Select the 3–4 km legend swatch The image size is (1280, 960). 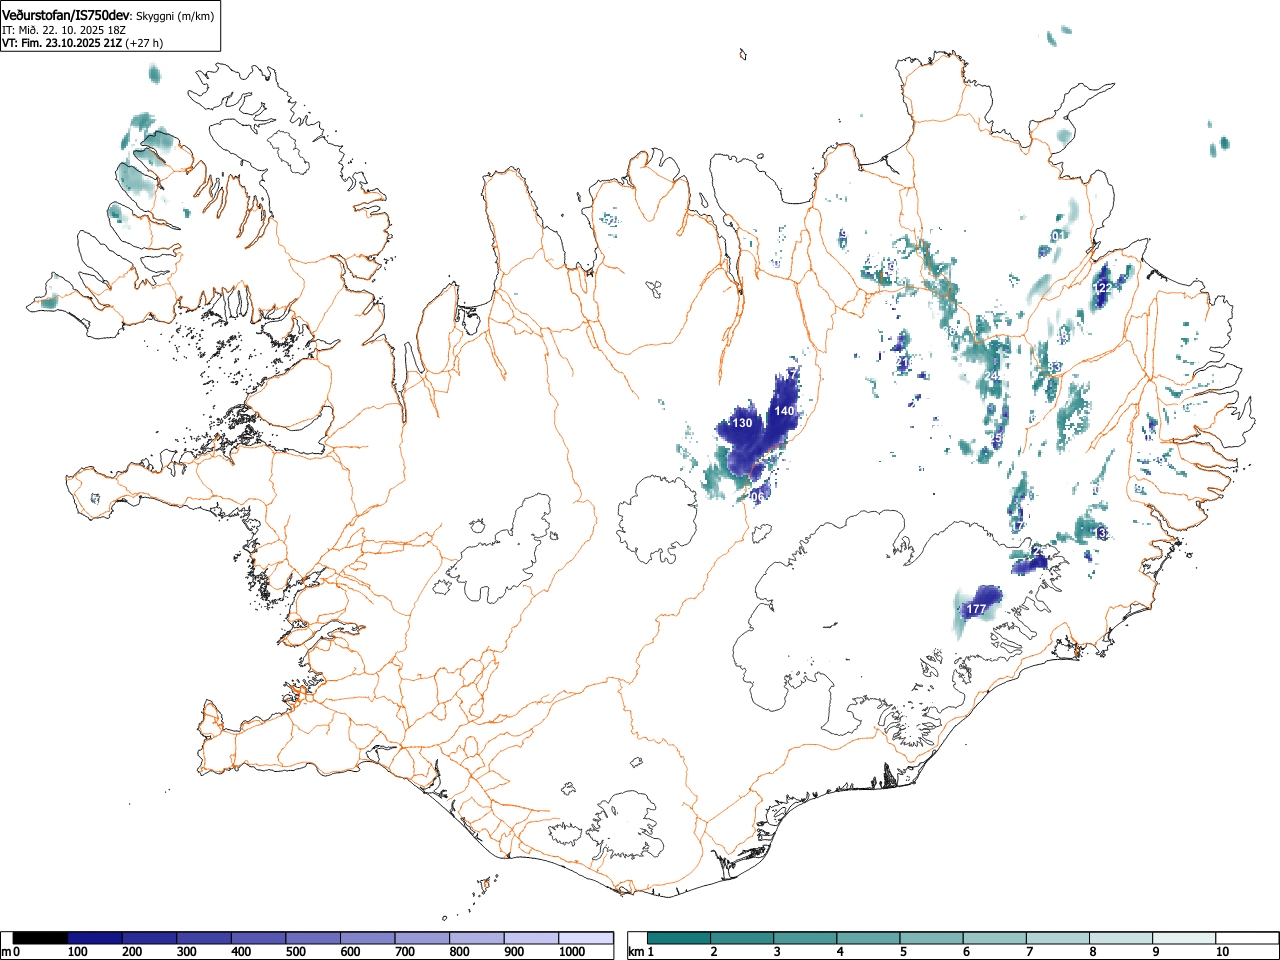pos(806,938)
